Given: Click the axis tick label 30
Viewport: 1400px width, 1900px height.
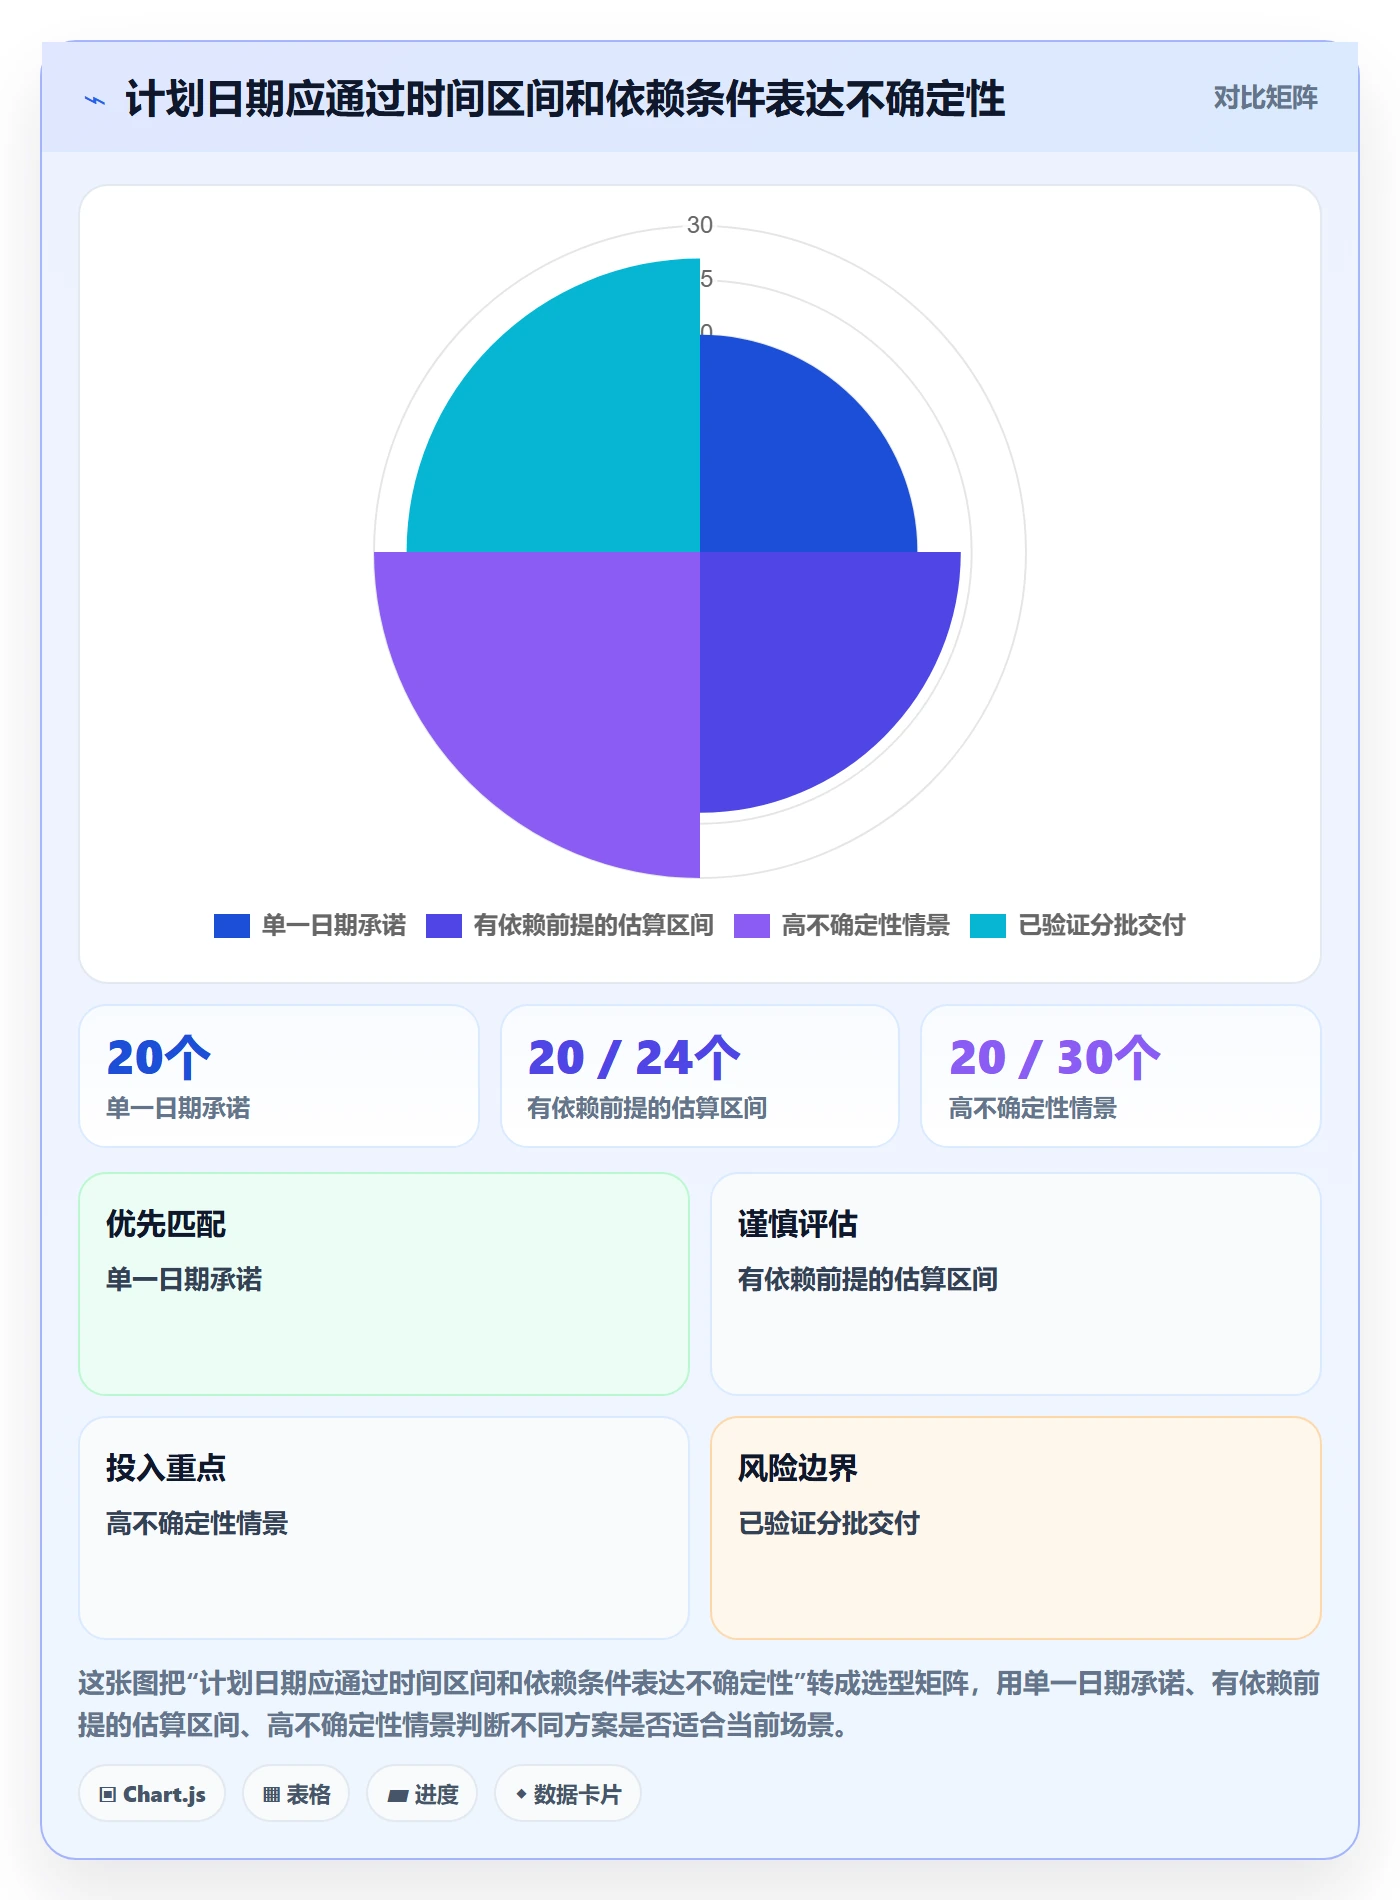Looking at the screenshot, I should 700,225.
